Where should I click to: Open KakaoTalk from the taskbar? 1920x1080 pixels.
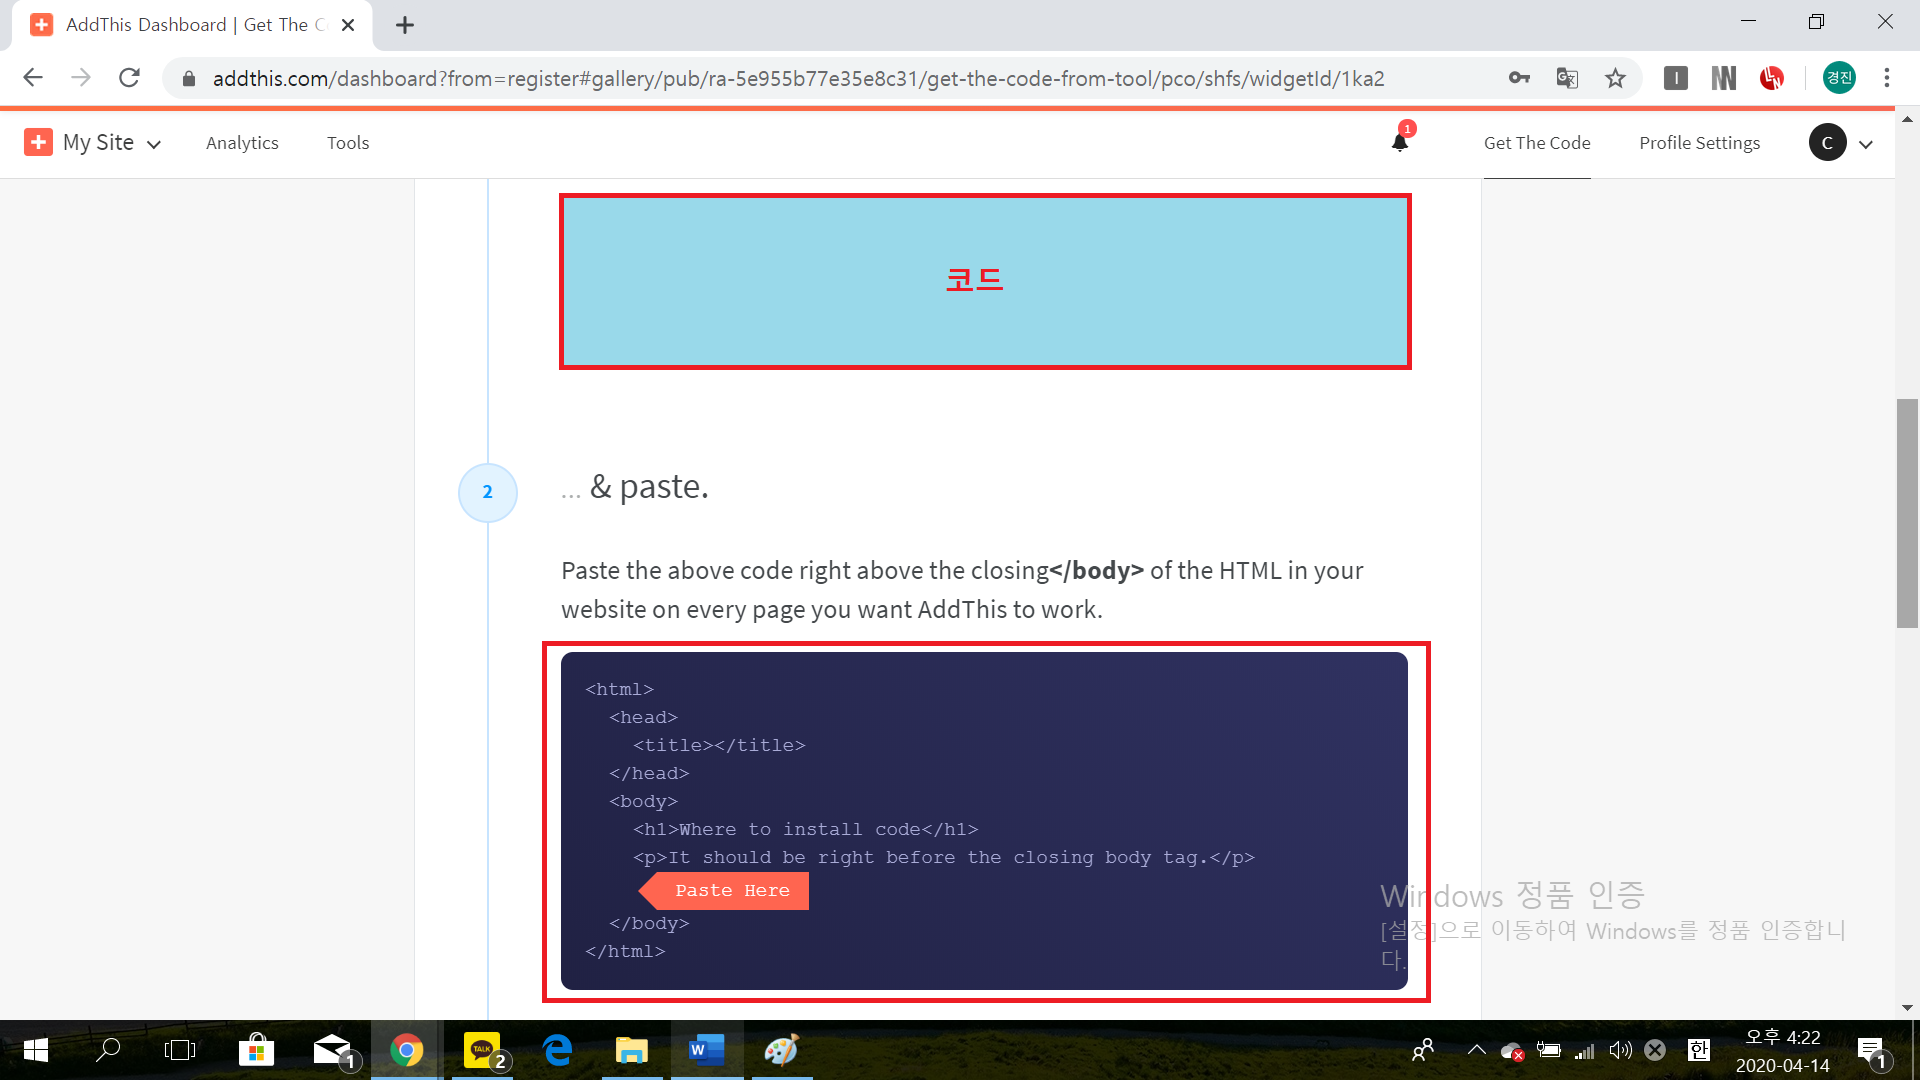click(x=483, y=1050)
